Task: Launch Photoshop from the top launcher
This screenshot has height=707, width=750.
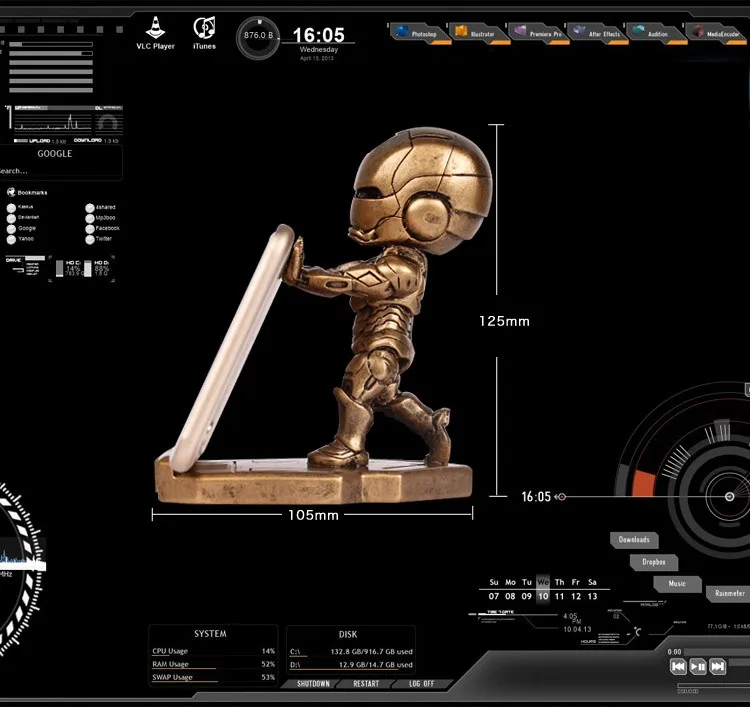Action: tap(420, 33)
